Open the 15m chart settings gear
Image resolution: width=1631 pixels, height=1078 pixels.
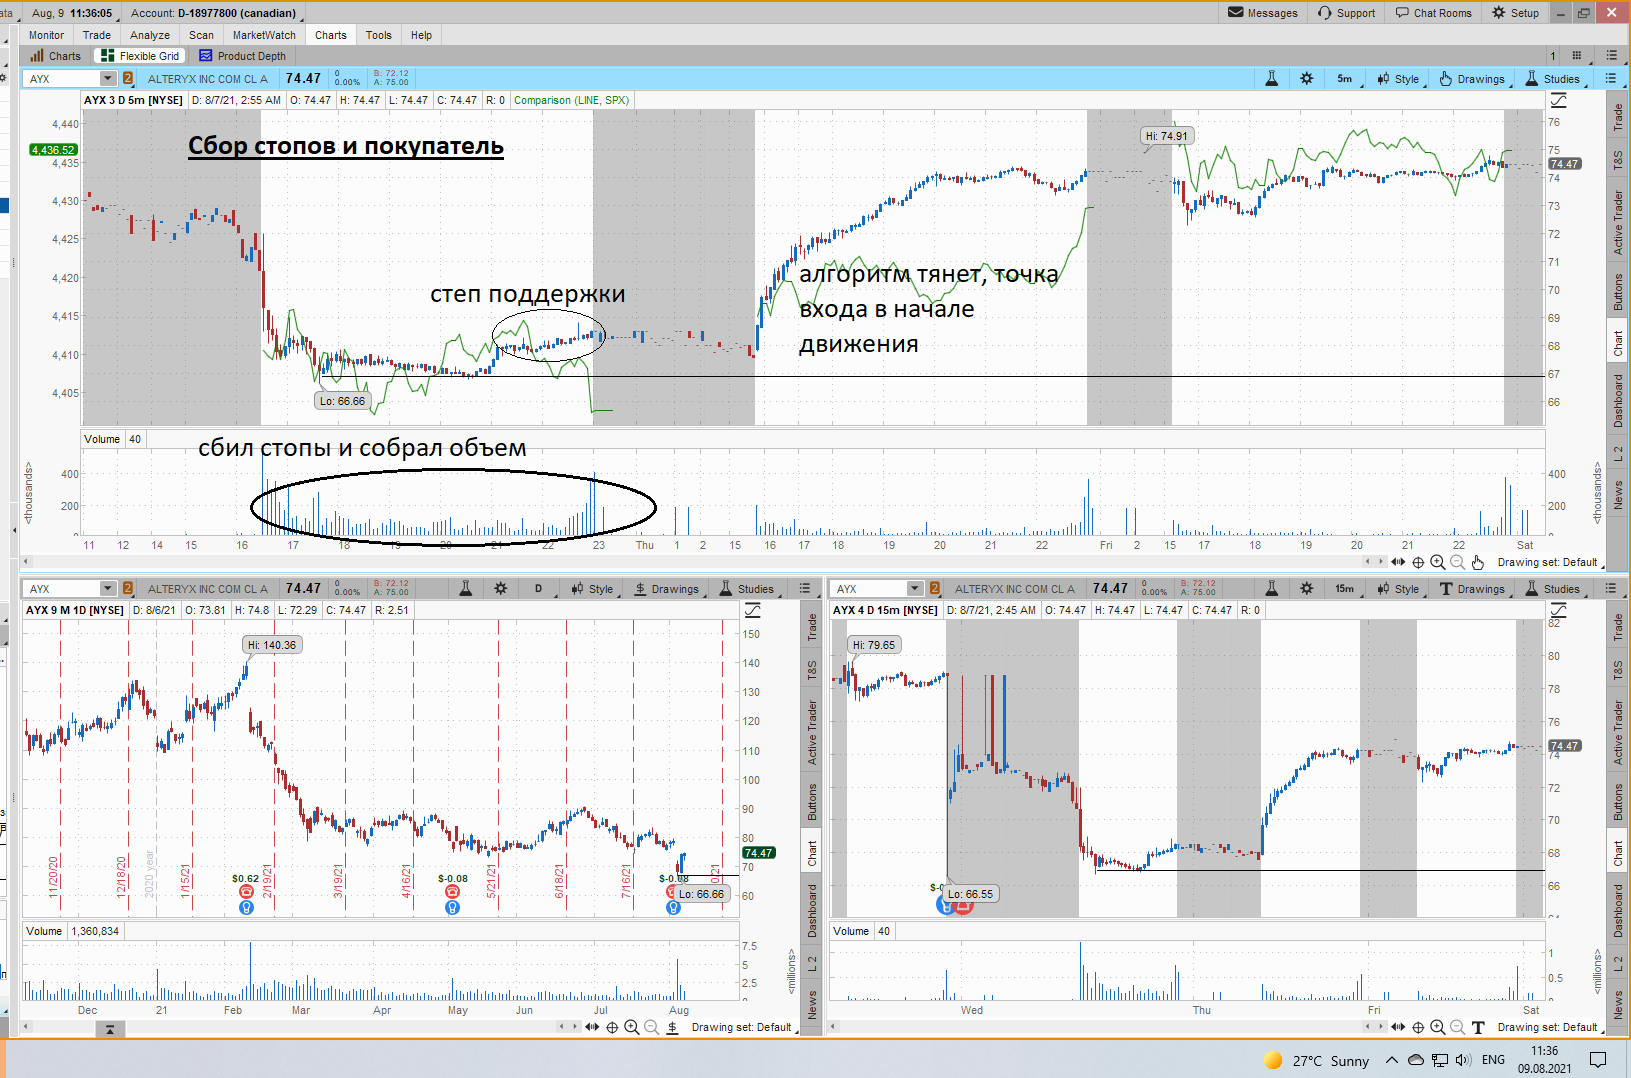tap(1306, 589)
